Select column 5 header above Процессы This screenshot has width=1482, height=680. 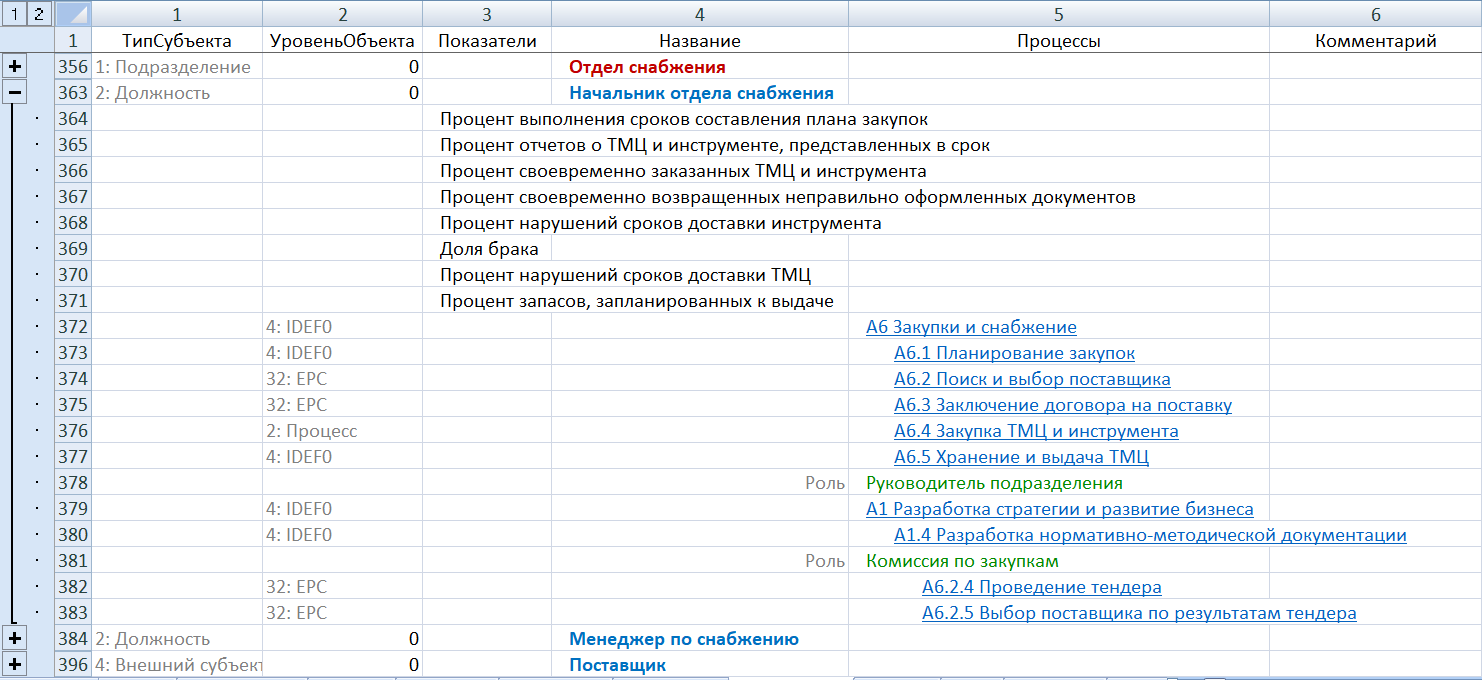click(1058, 14)
